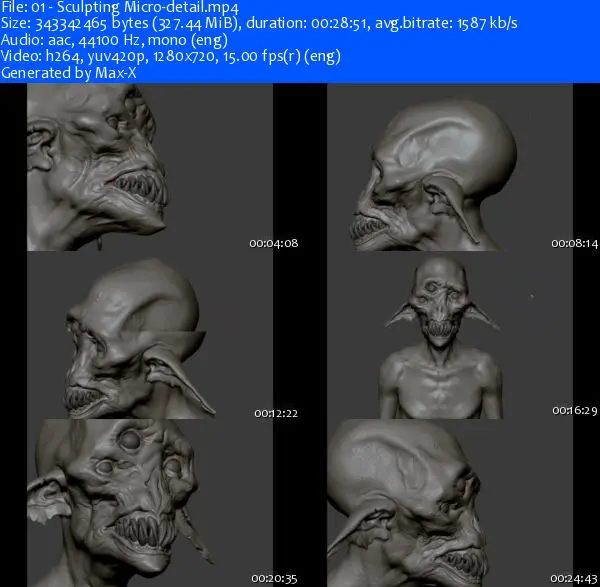Open the thumbnail stamped 00:08:14
This screenshot has width=600, height=587.
450,167
